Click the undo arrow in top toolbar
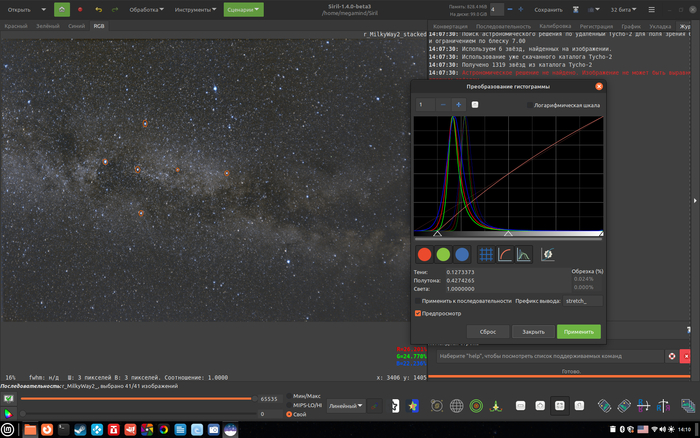 [x=99, y=9]
